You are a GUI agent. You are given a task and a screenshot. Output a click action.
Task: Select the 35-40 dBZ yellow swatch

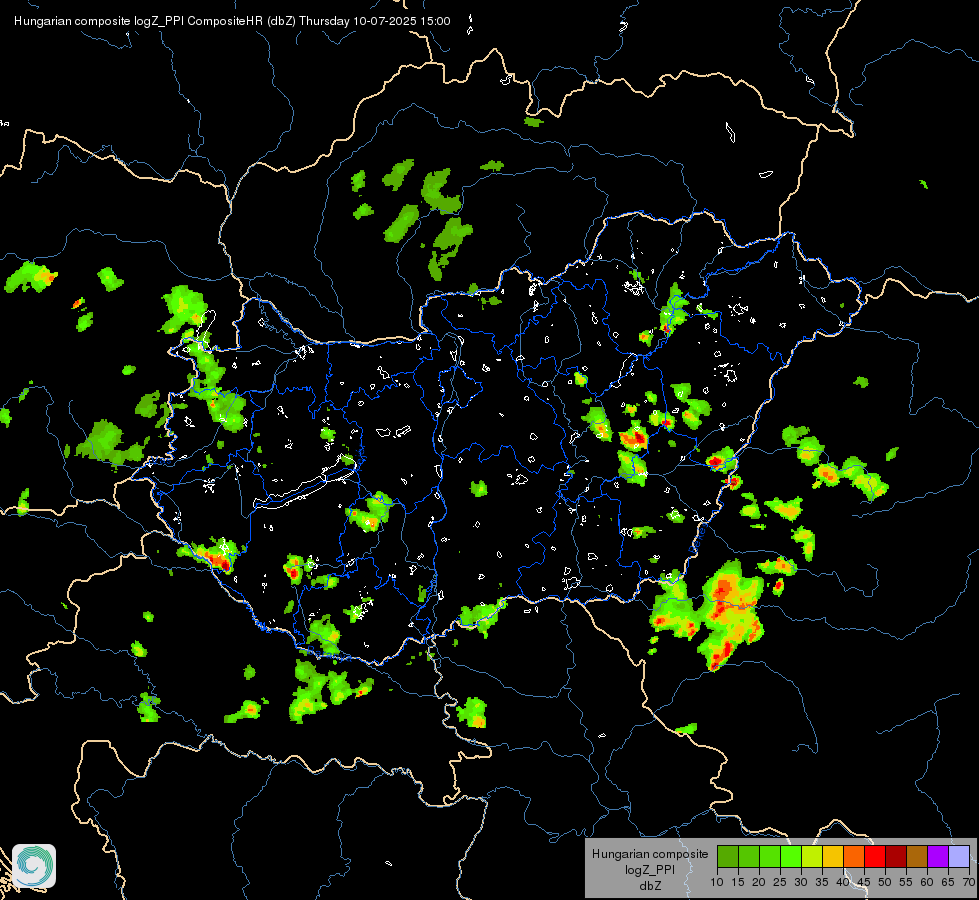[x=833, y=856]
